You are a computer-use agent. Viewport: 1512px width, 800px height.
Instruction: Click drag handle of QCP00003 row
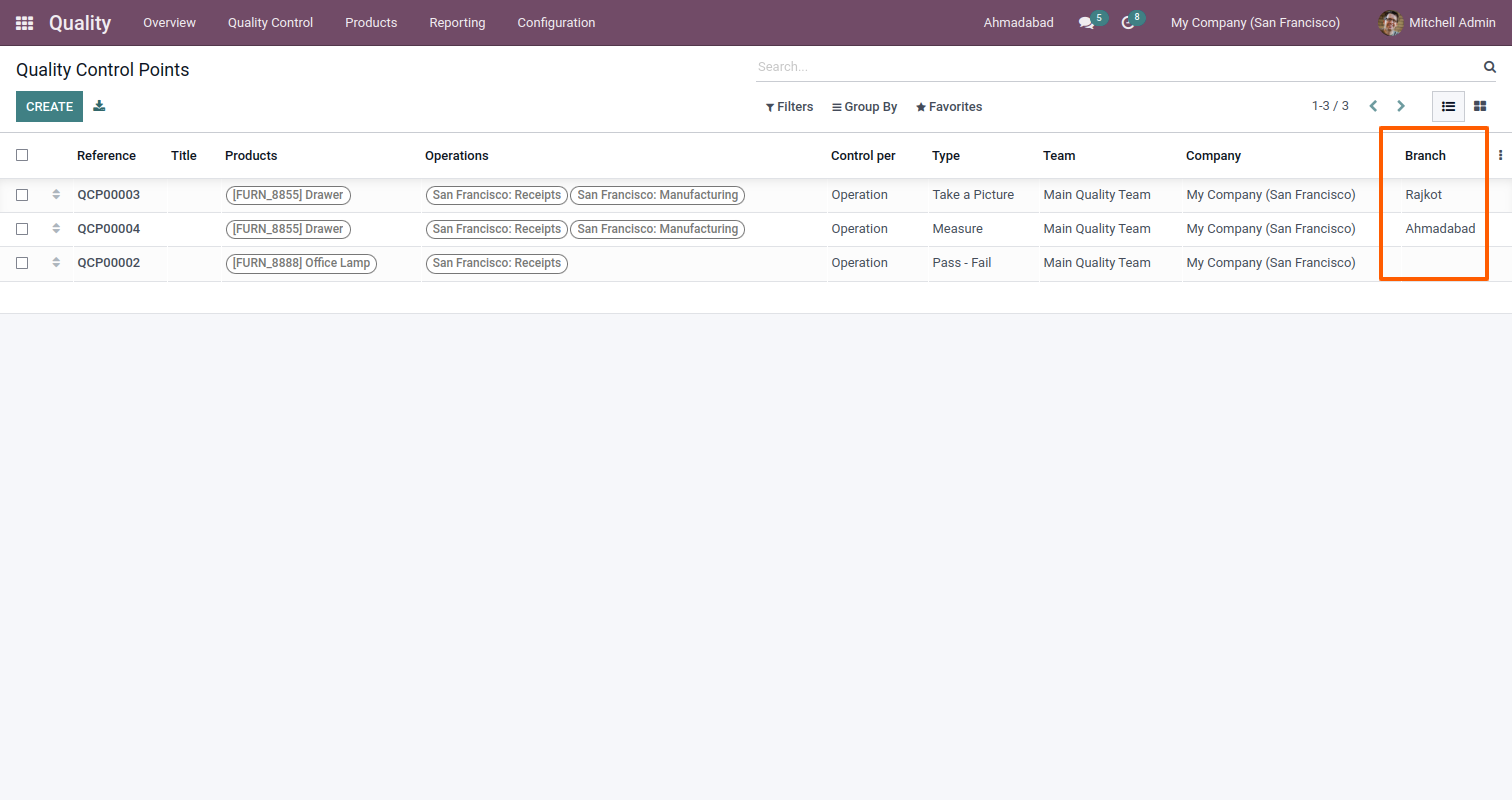click(x=56, y=195)
